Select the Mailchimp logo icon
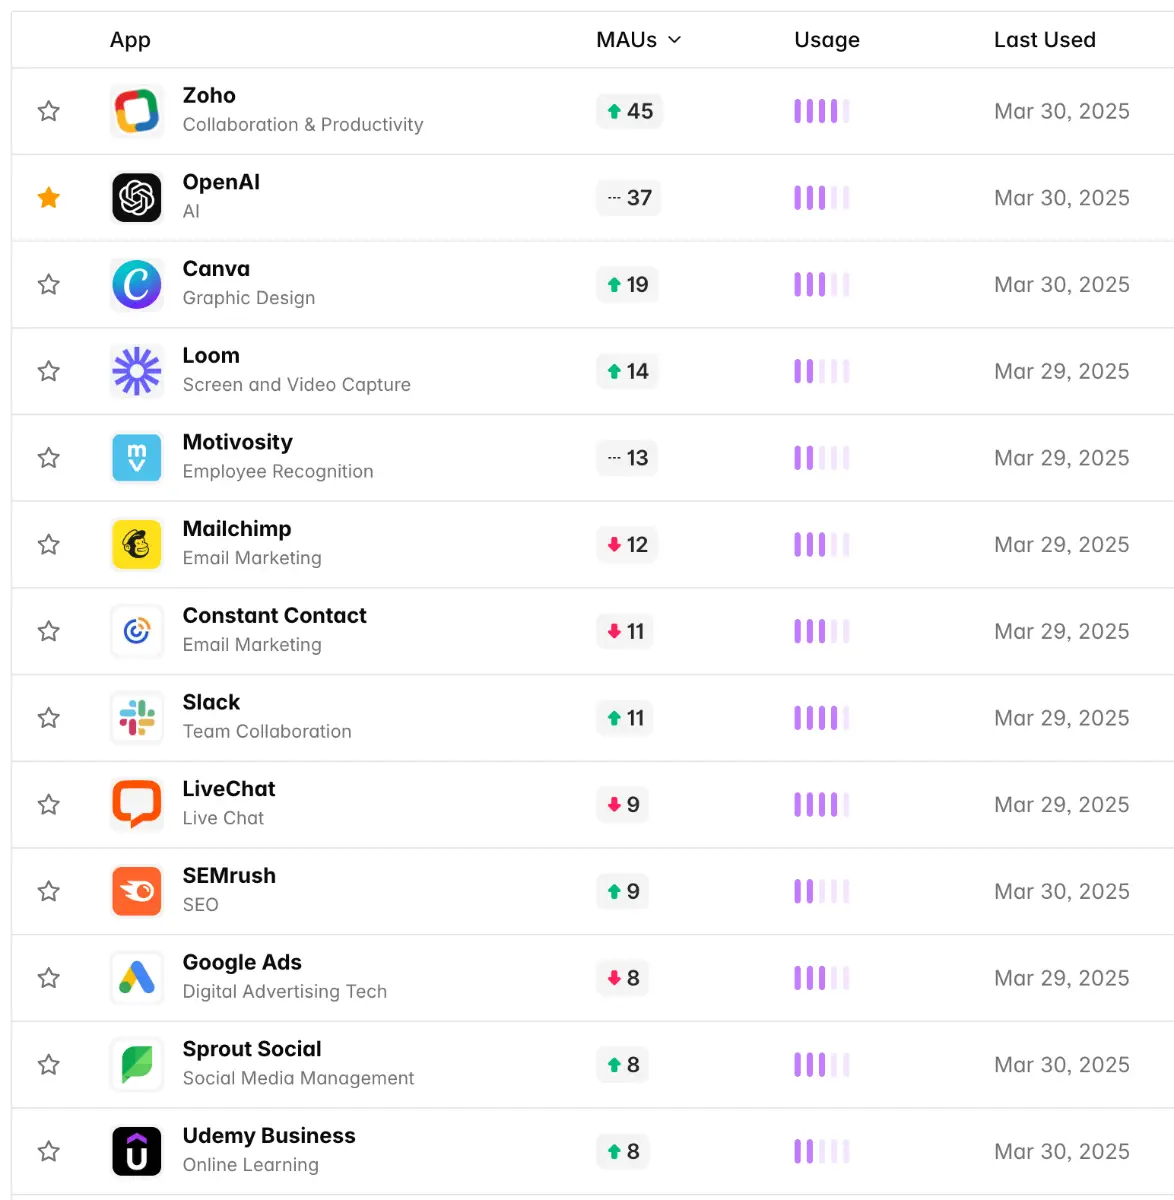This screenshot has width=1174, height=1200. tap(137, 545)
